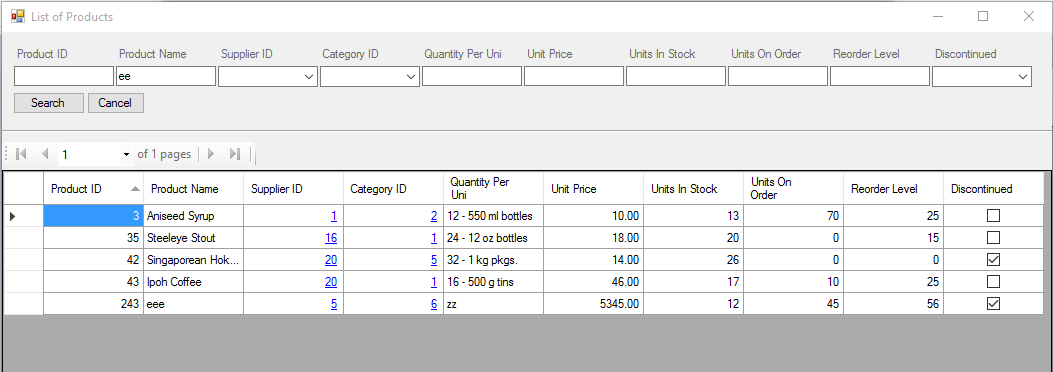Screen dimensions: 1053x372
Task: Open the page number dropdown
Action: click(x=126, y=155)
